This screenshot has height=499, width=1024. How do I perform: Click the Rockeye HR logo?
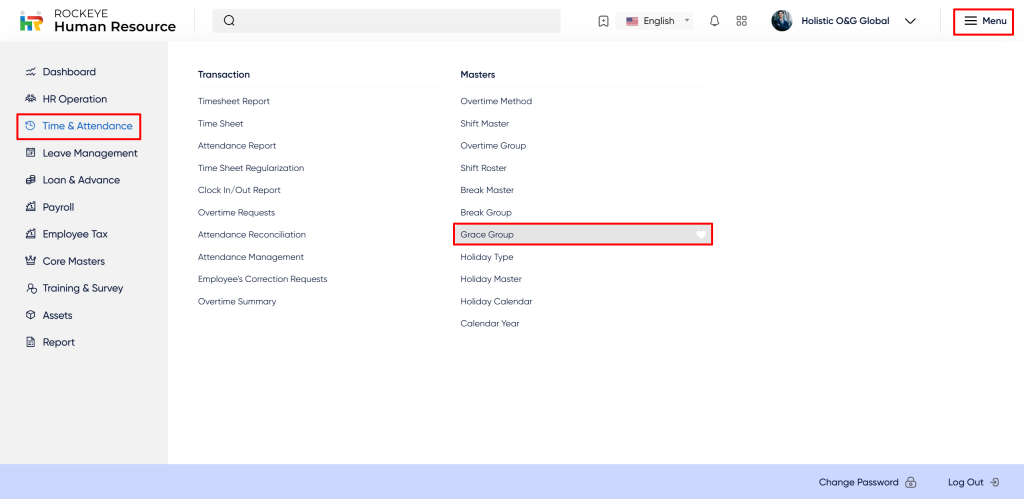tap(32, 21)
